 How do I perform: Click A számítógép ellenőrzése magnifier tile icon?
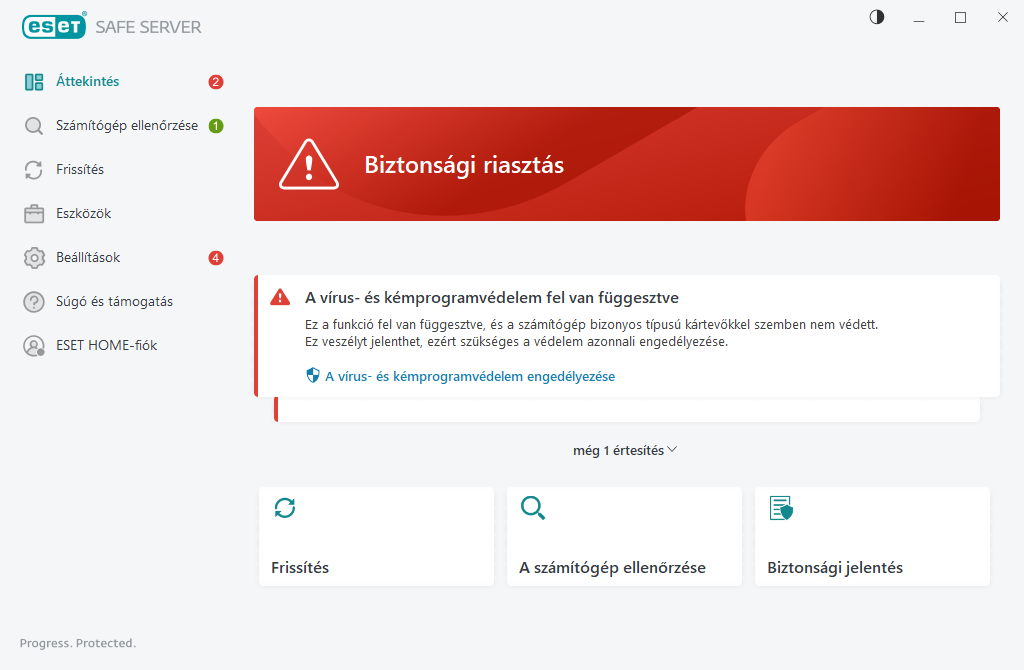click(x=533, y=508)
